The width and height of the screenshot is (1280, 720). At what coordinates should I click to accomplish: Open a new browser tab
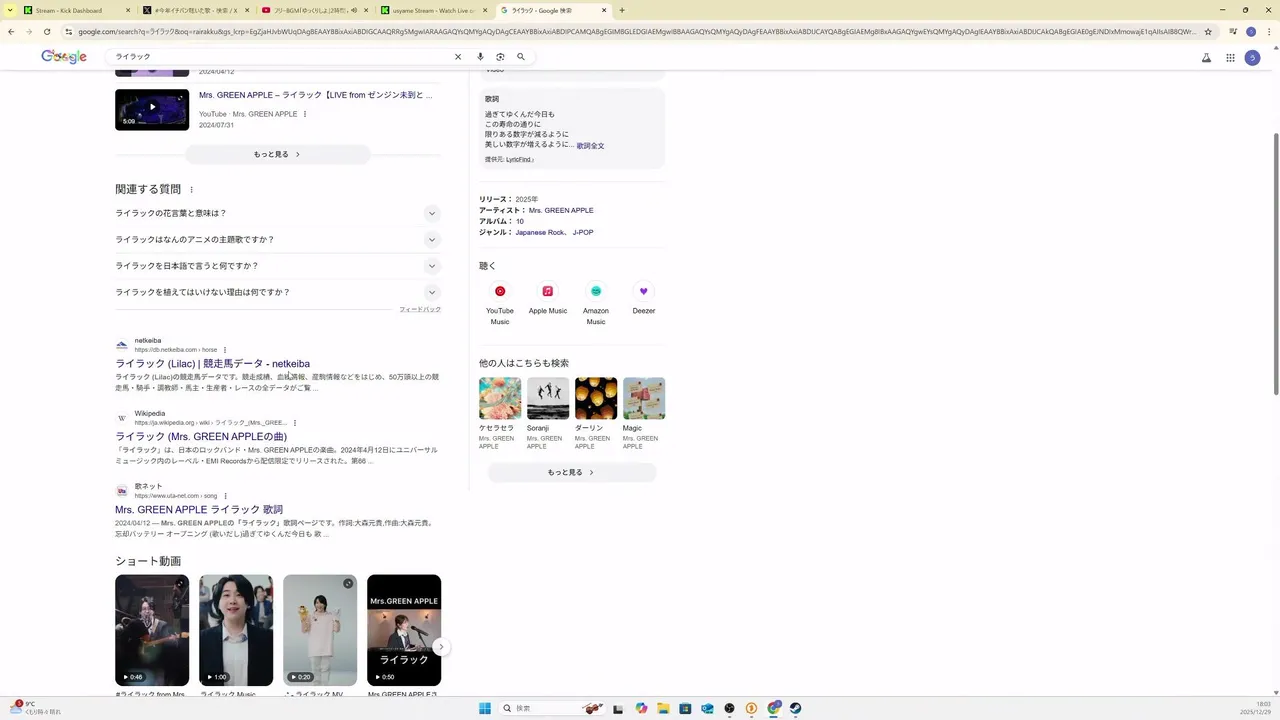tap(622, 10)
